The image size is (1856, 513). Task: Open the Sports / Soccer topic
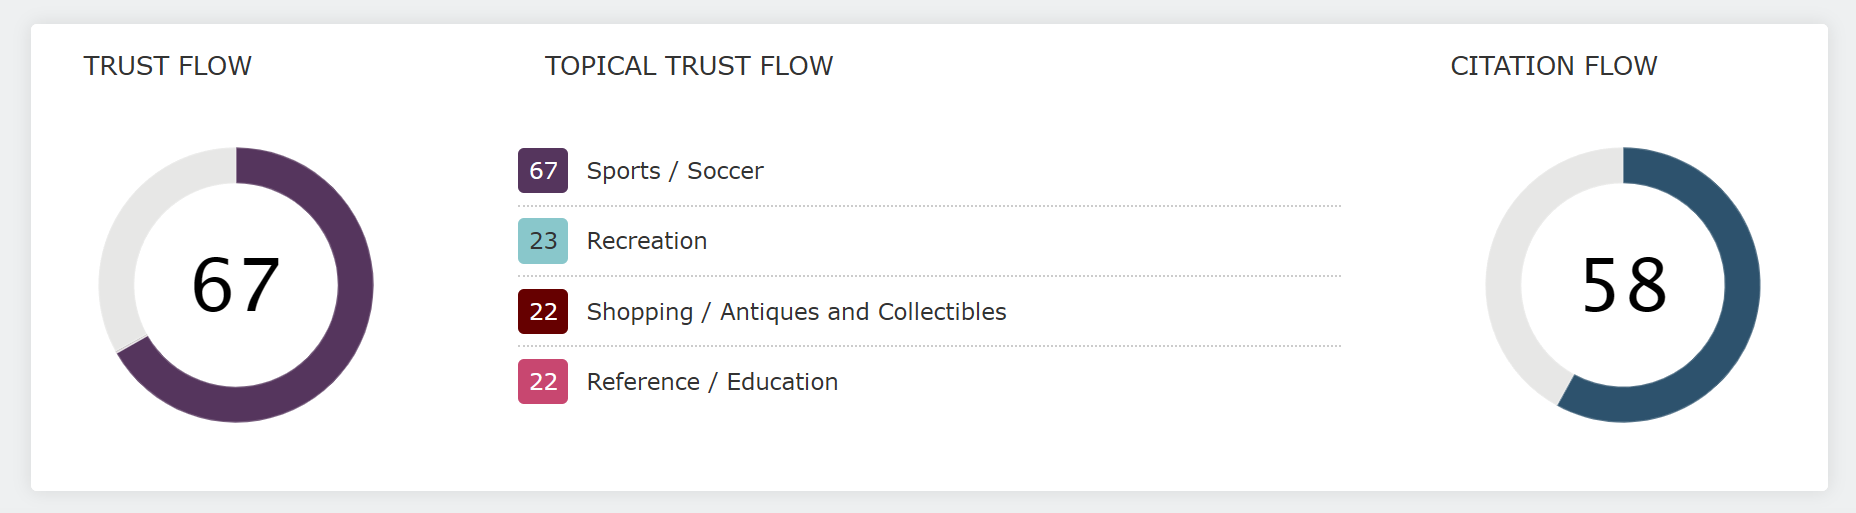tap(675, 171)
